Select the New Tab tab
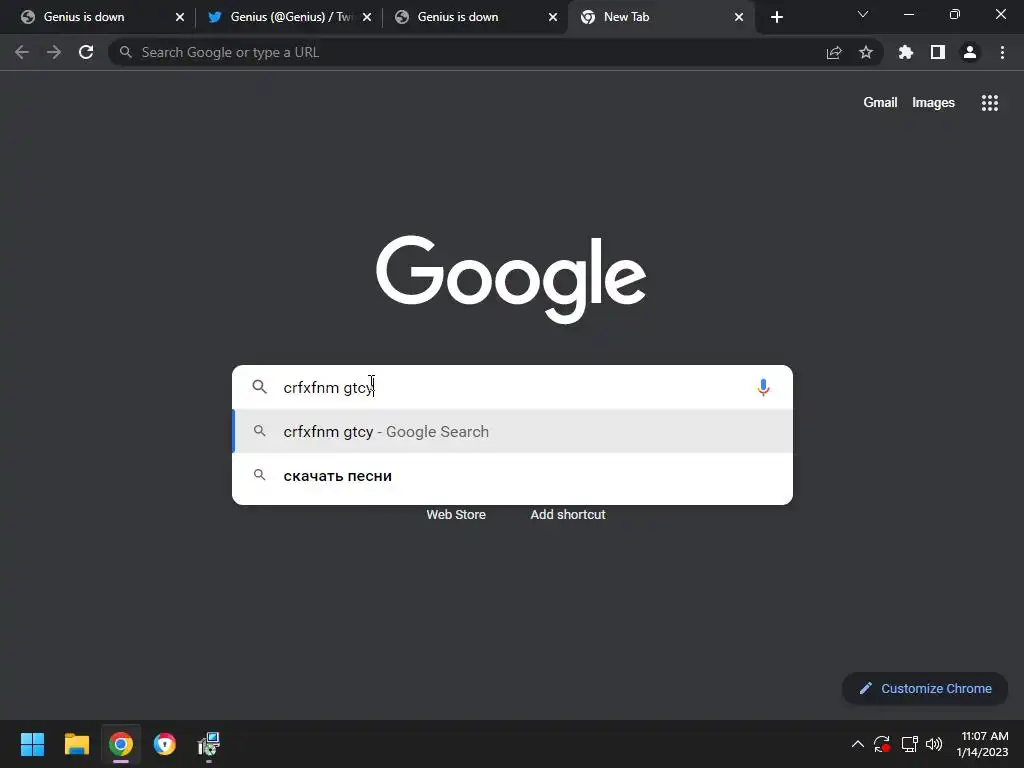Screen dimensions: 1024x768 coord(662,17)
